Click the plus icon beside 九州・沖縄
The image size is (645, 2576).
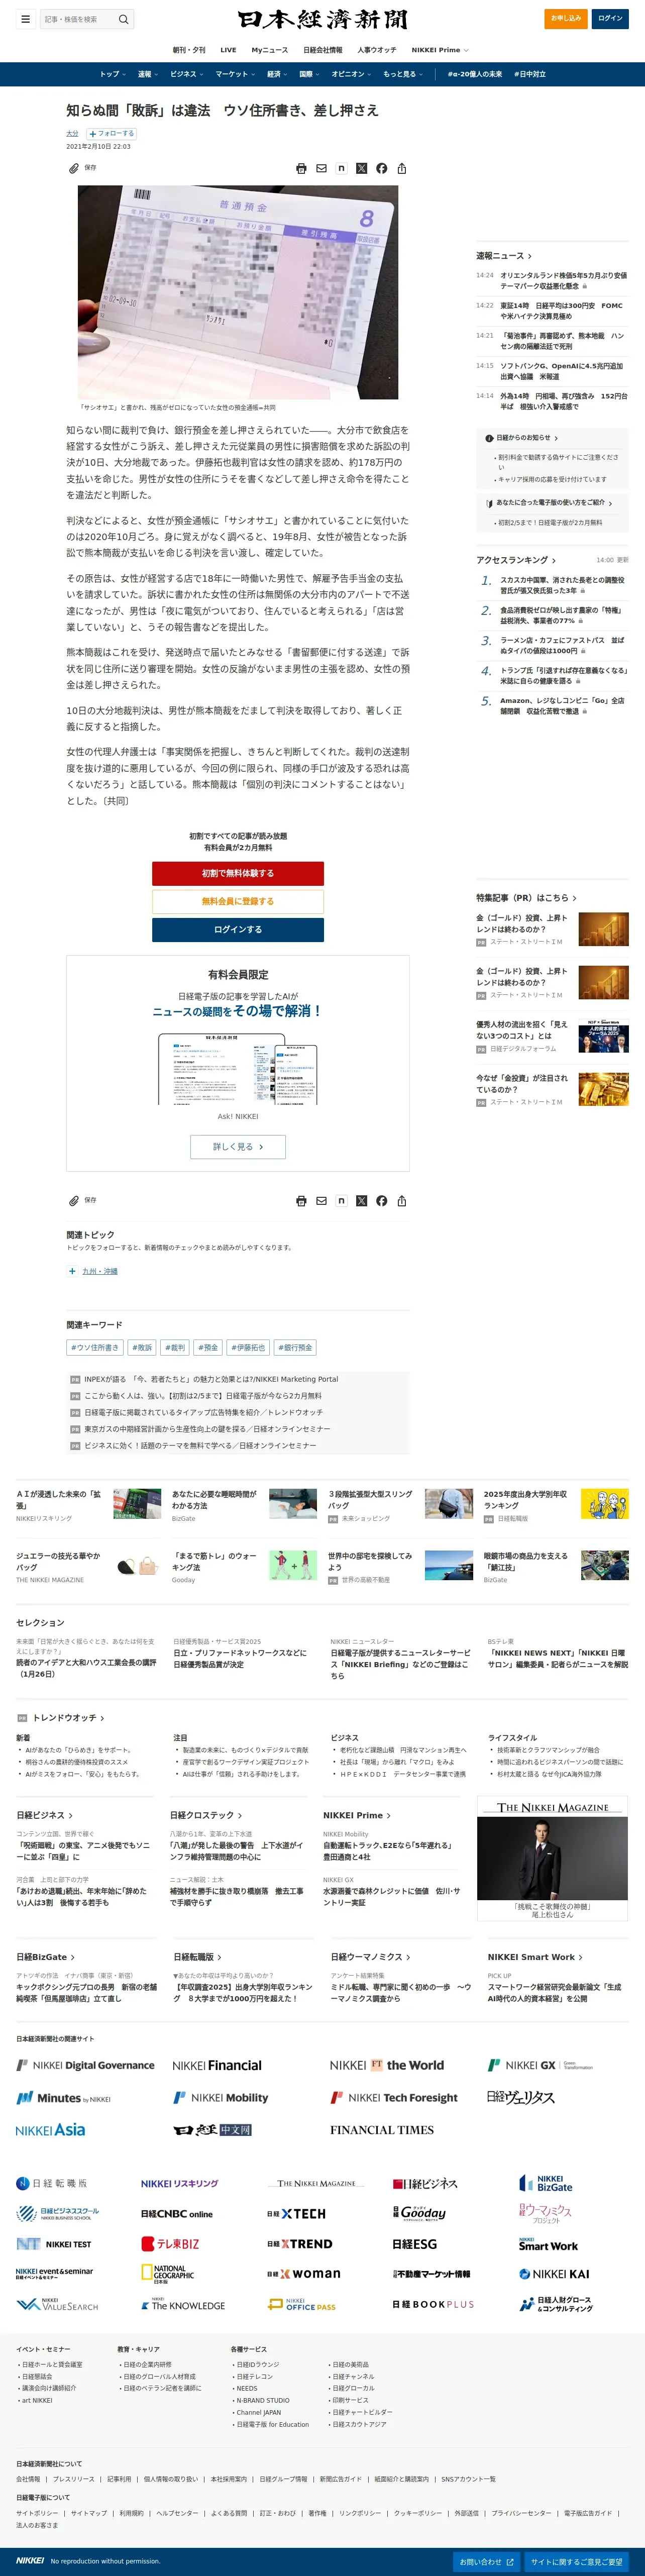[x=72, y=1271]
